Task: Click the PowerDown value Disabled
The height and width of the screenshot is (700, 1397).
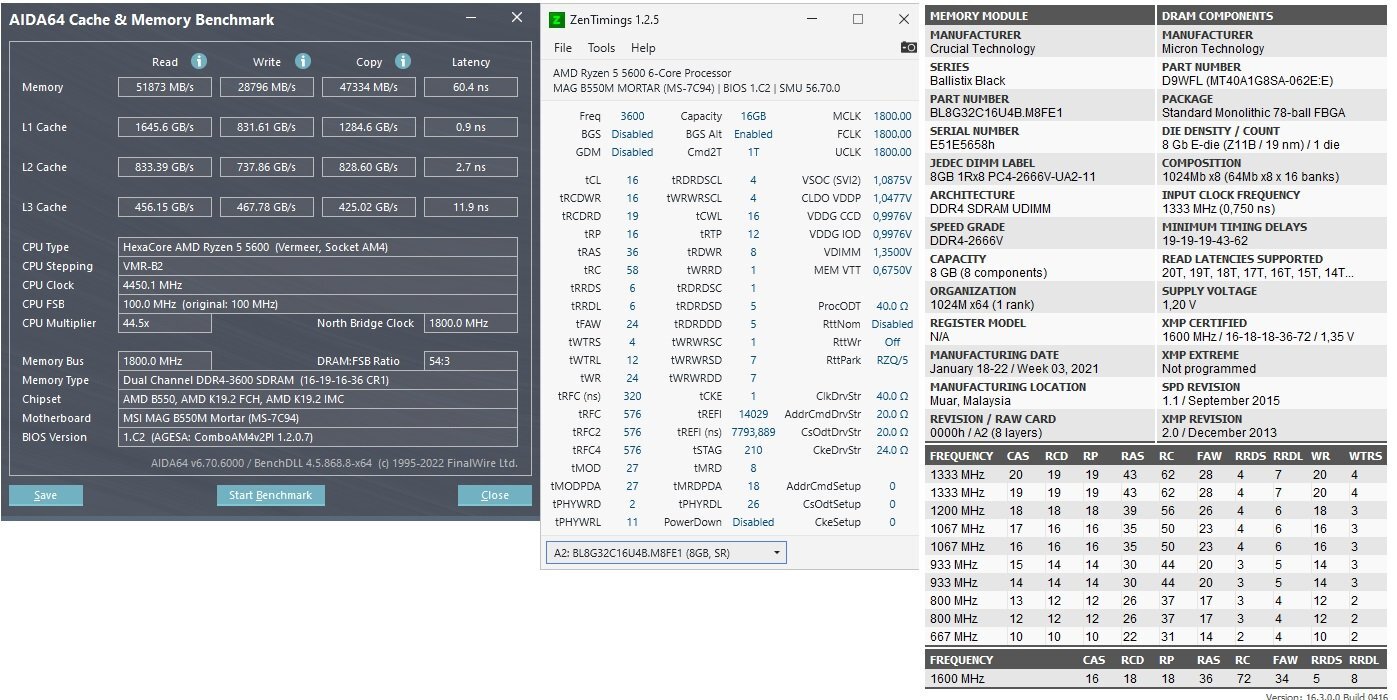Action: 753,522
